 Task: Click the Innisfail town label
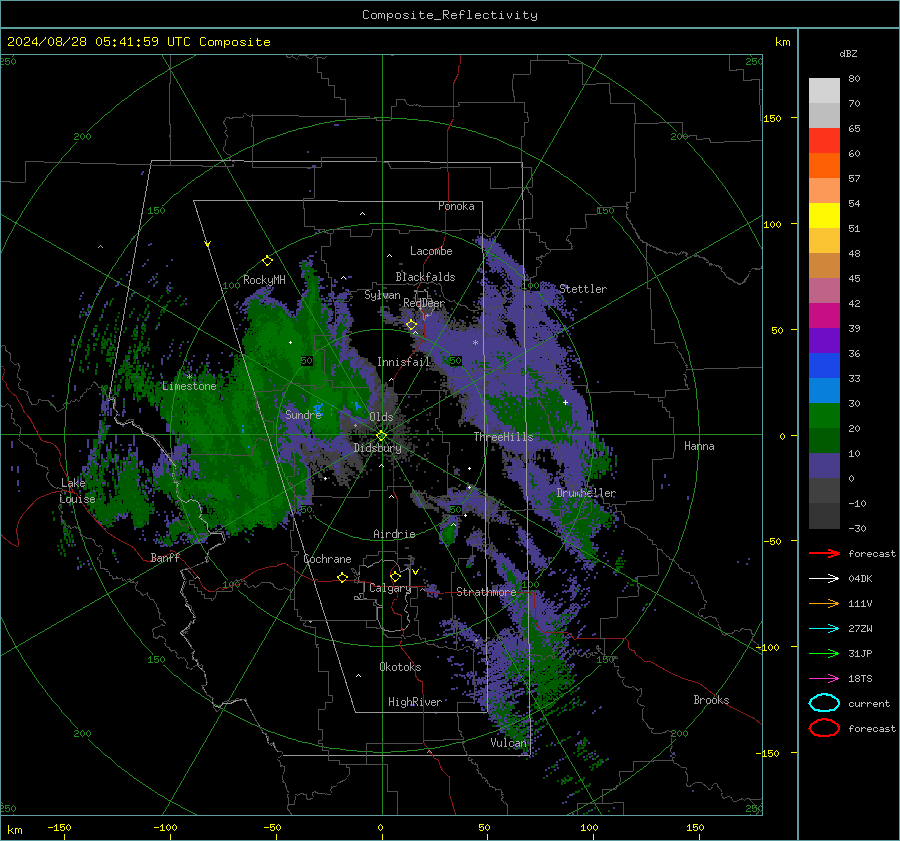(x=404, y=362)
